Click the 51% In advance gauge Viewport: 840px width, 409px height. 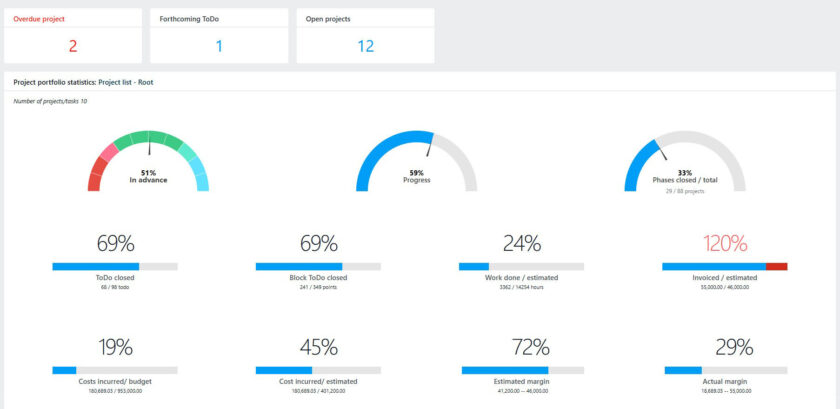pos(148,161)
